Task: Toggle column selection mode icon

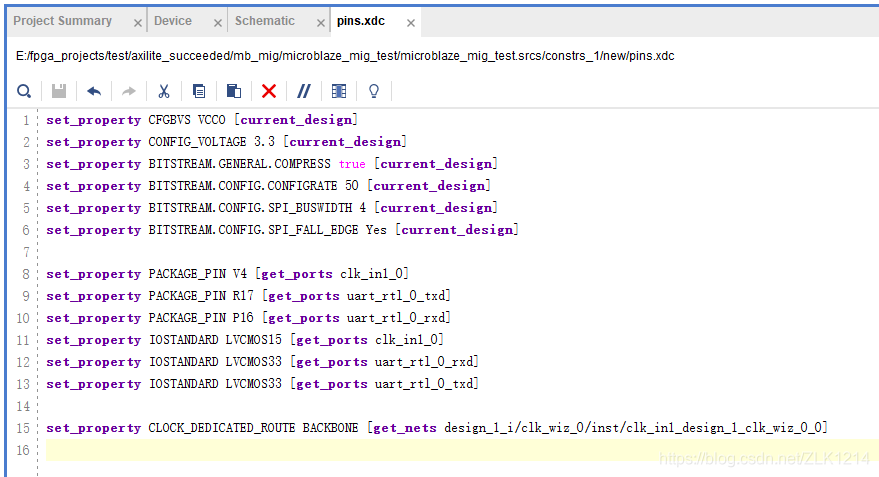Action: coord(339,91)
